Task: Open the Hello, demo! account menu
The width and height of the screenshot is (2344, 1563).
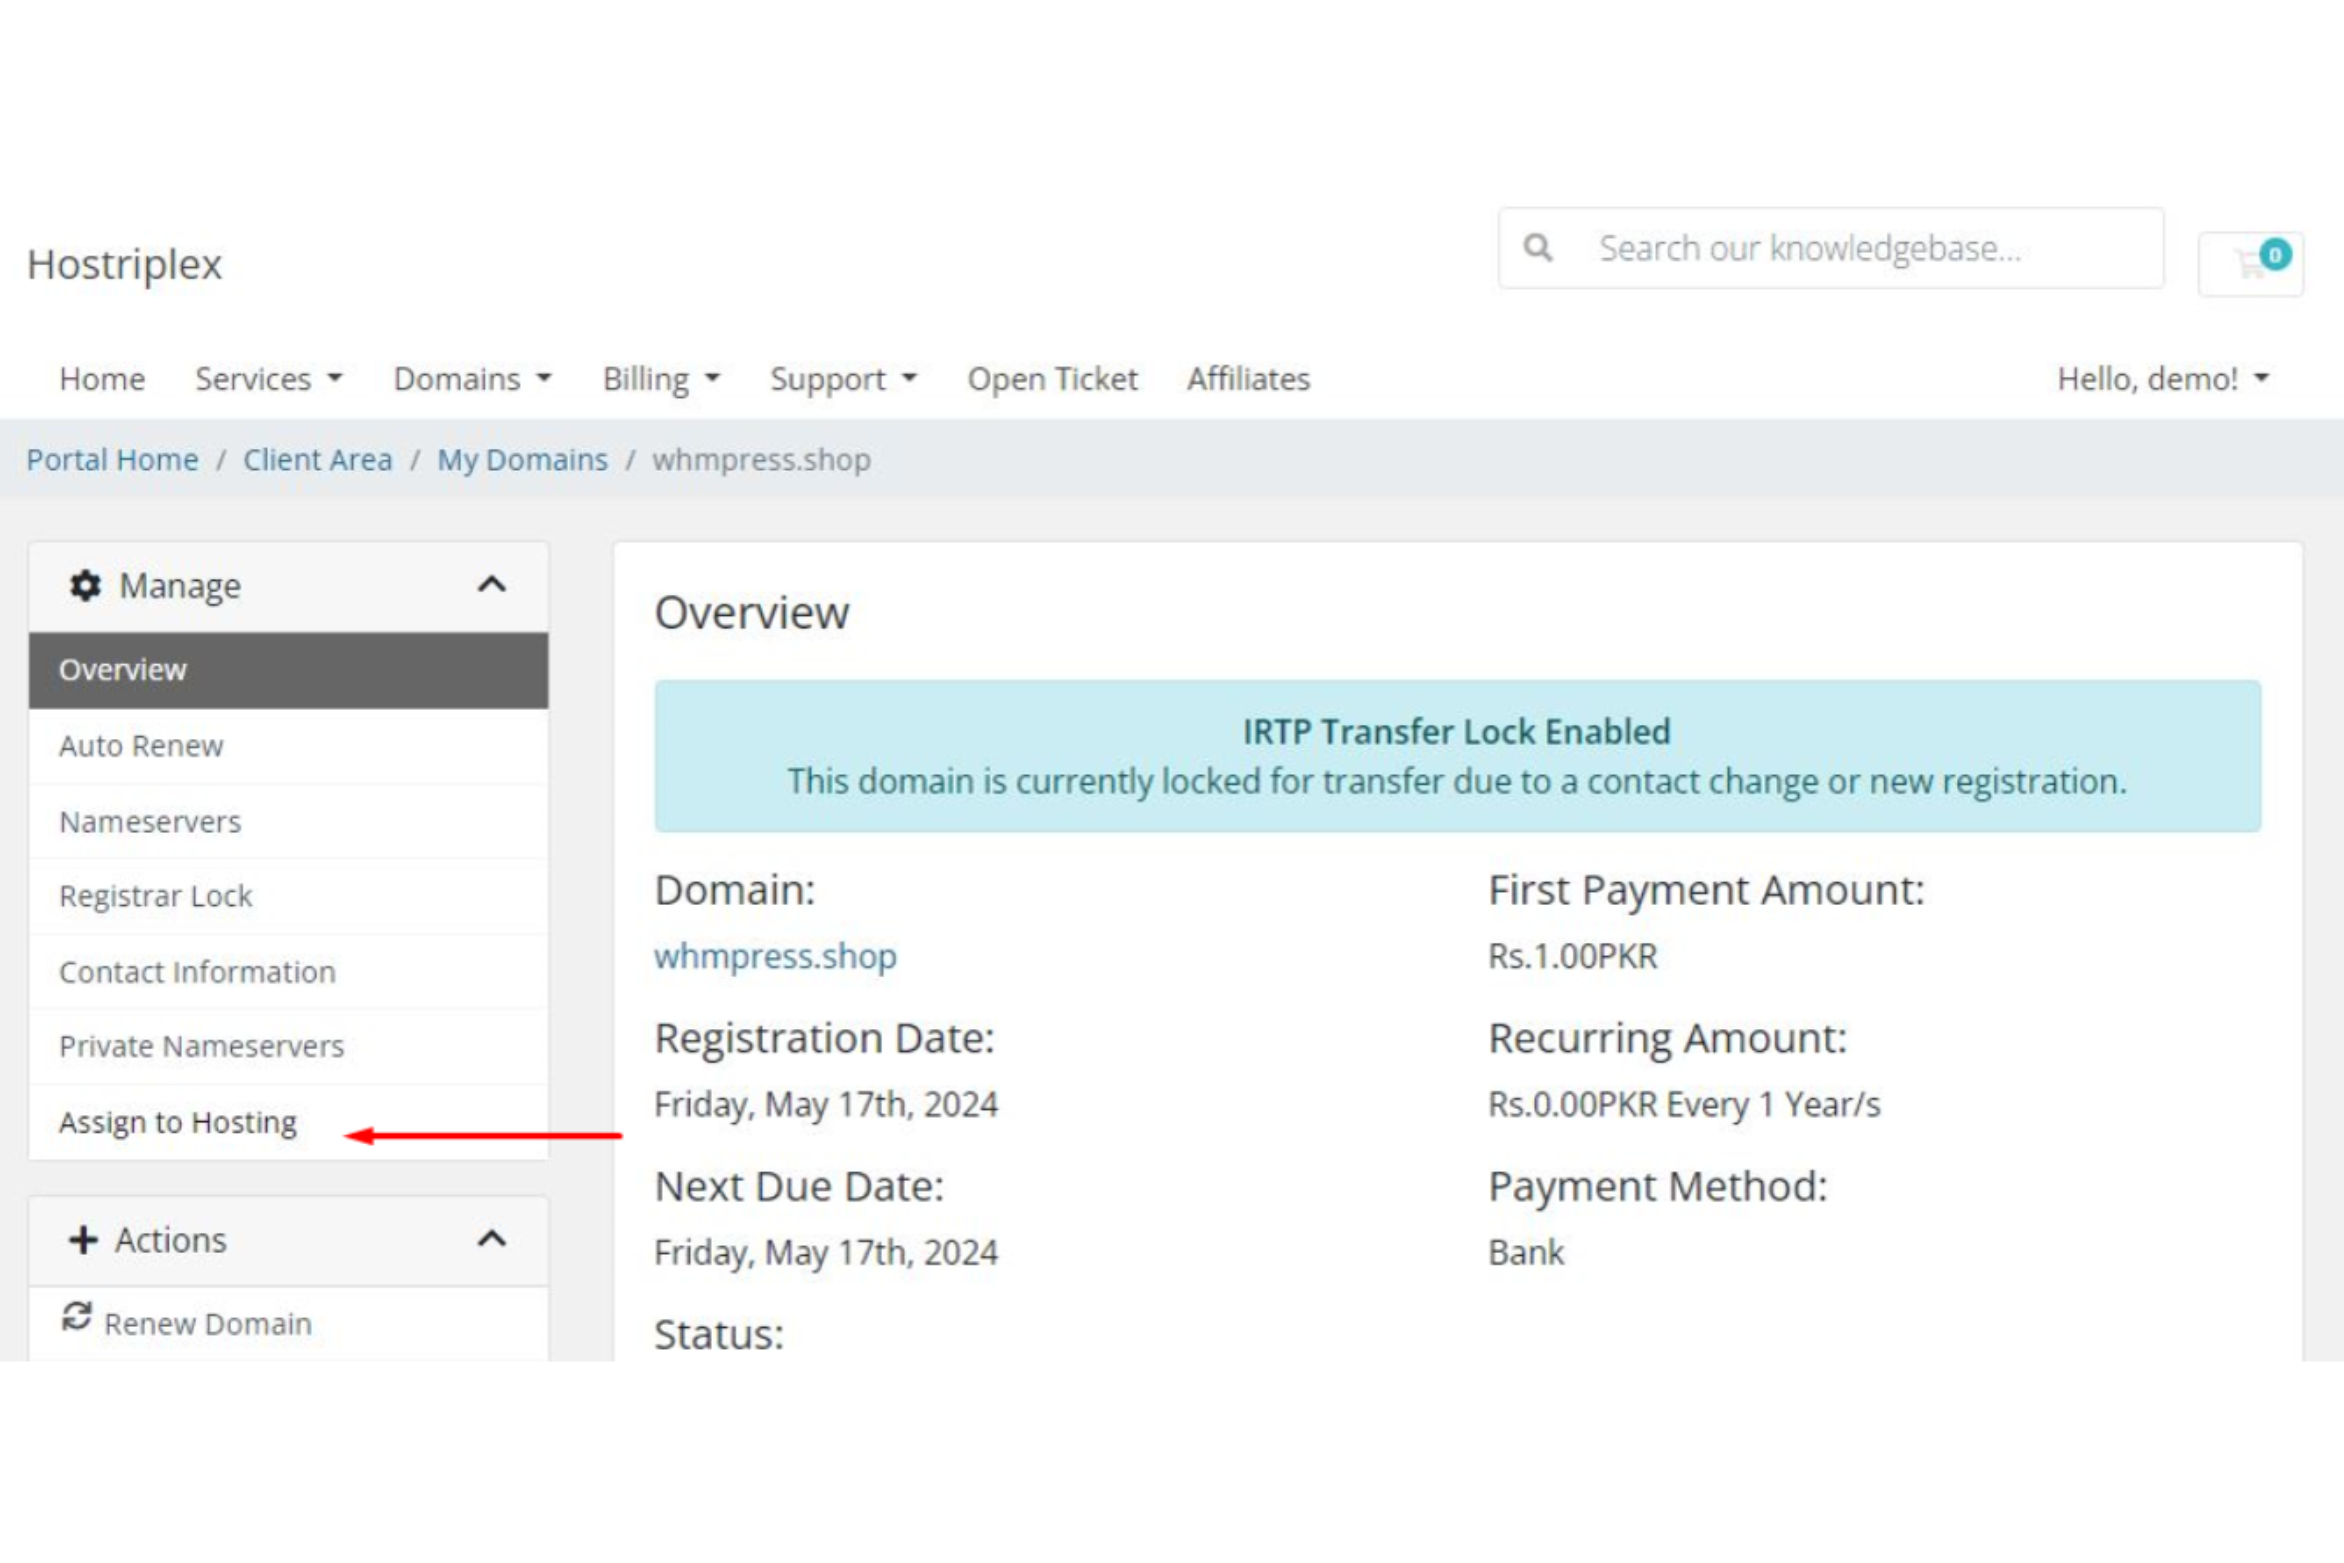Action: (2161, 379)
